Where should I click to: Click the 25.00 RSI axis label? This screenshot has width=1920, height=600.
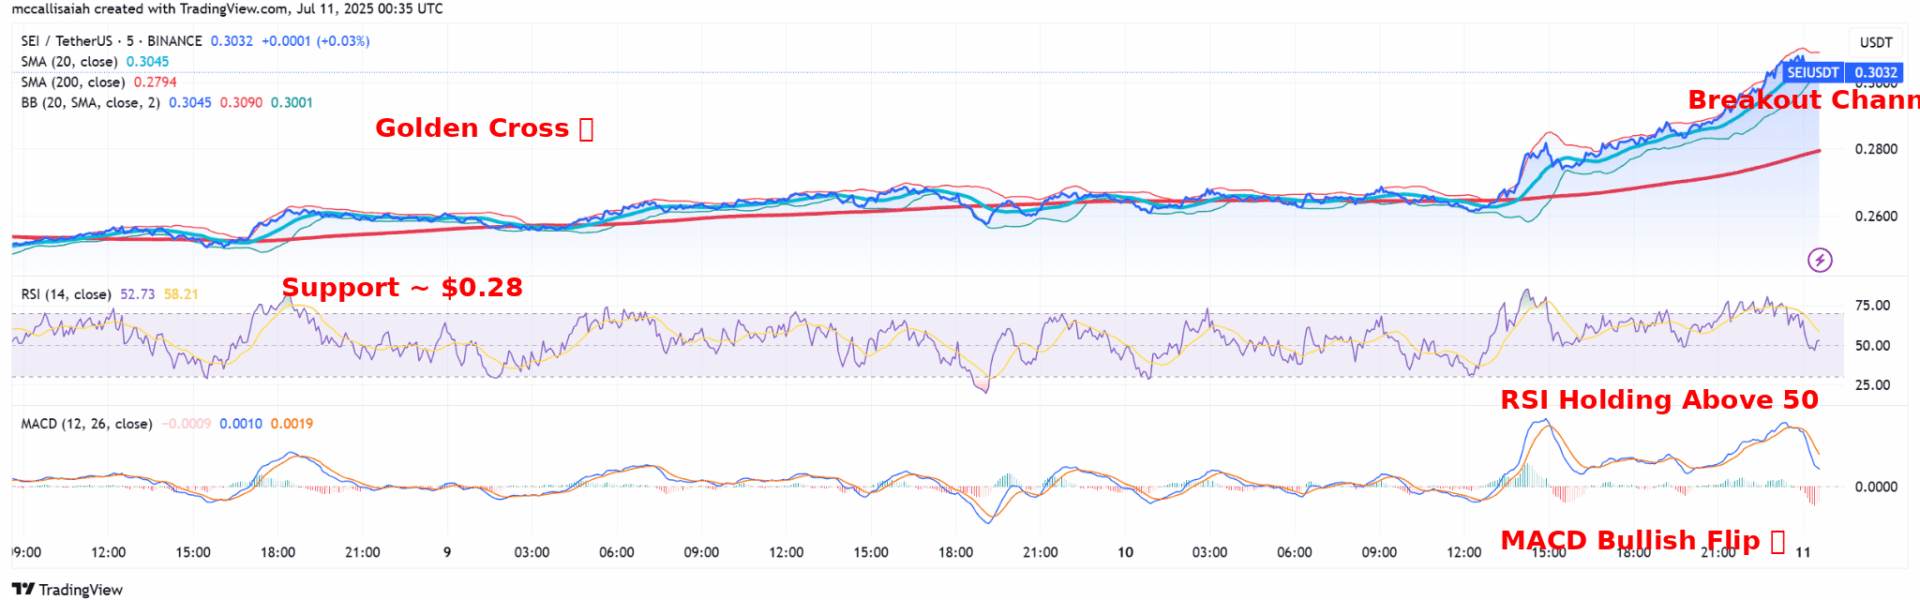(x=1873, y=385)
